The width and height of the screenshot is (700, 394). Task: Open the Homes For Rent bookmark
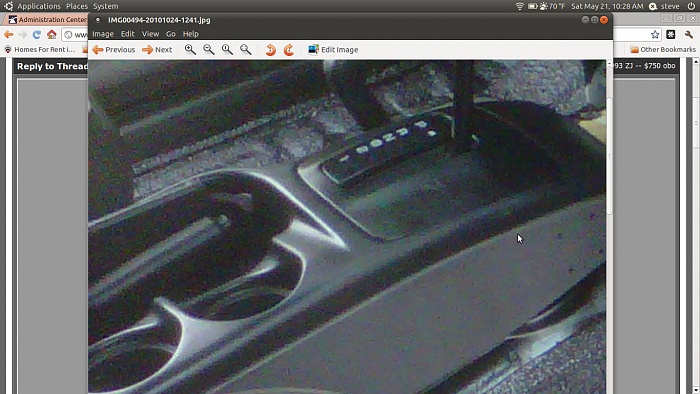[x=39, y=50]
